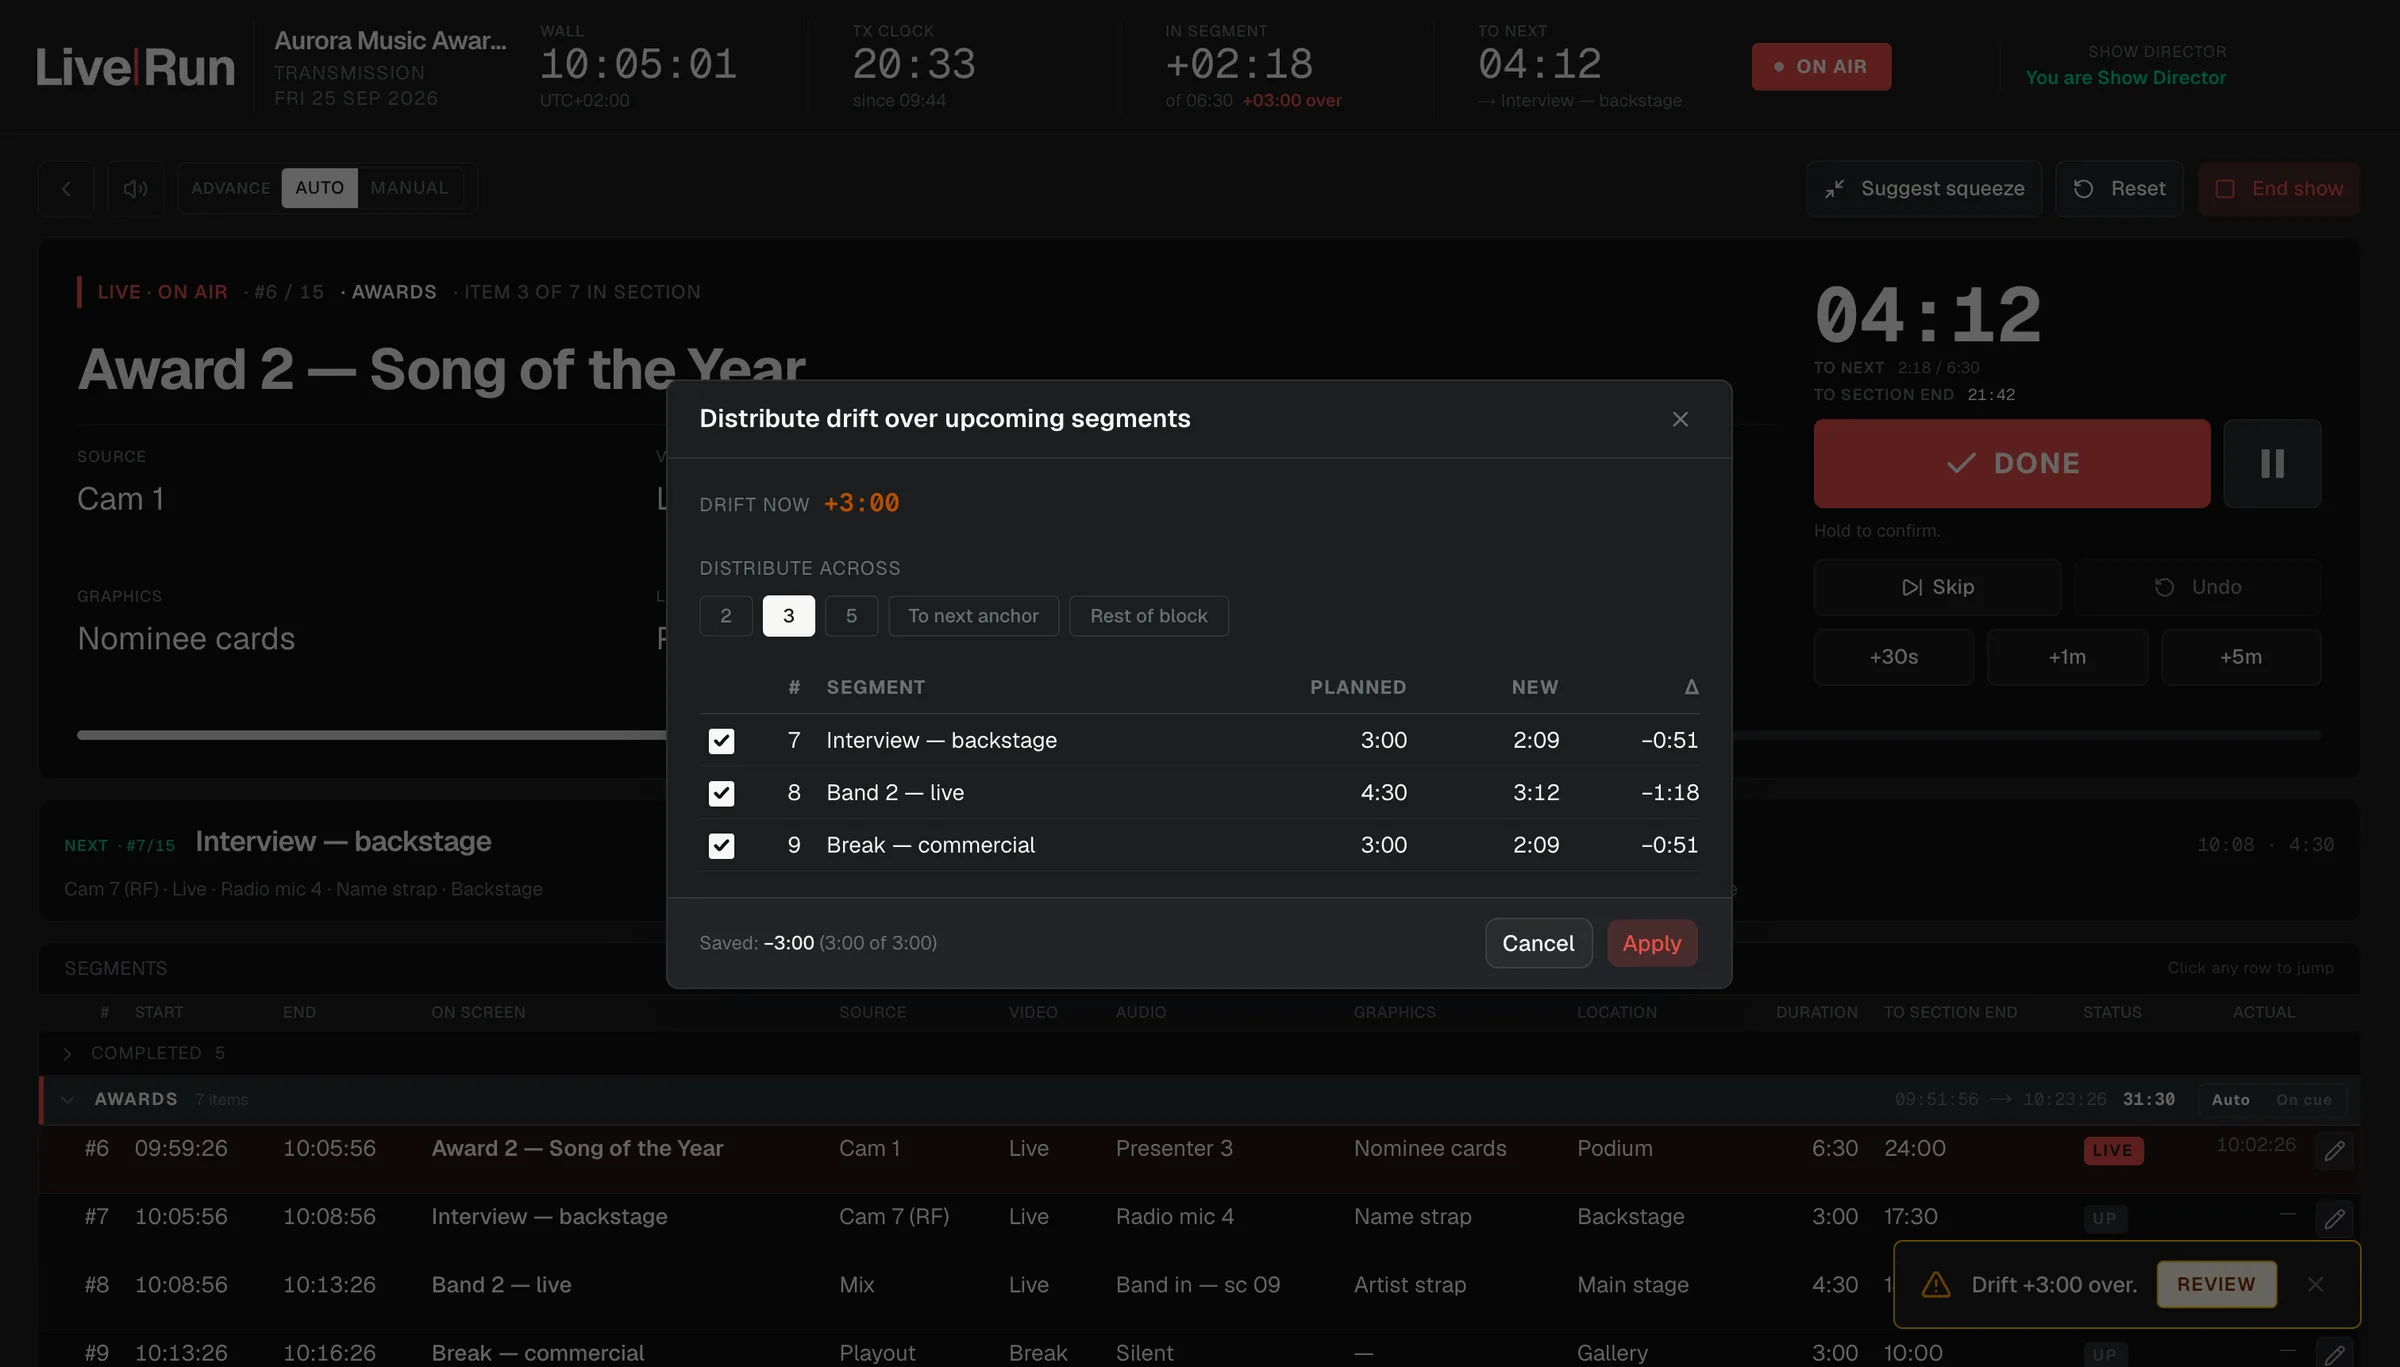Select Rest of block option

[x=1149, y=616]
